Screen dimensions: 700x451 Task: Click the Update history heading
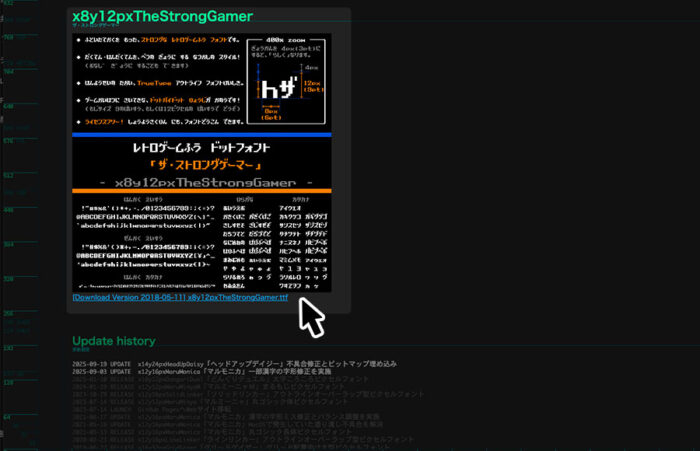118,341
